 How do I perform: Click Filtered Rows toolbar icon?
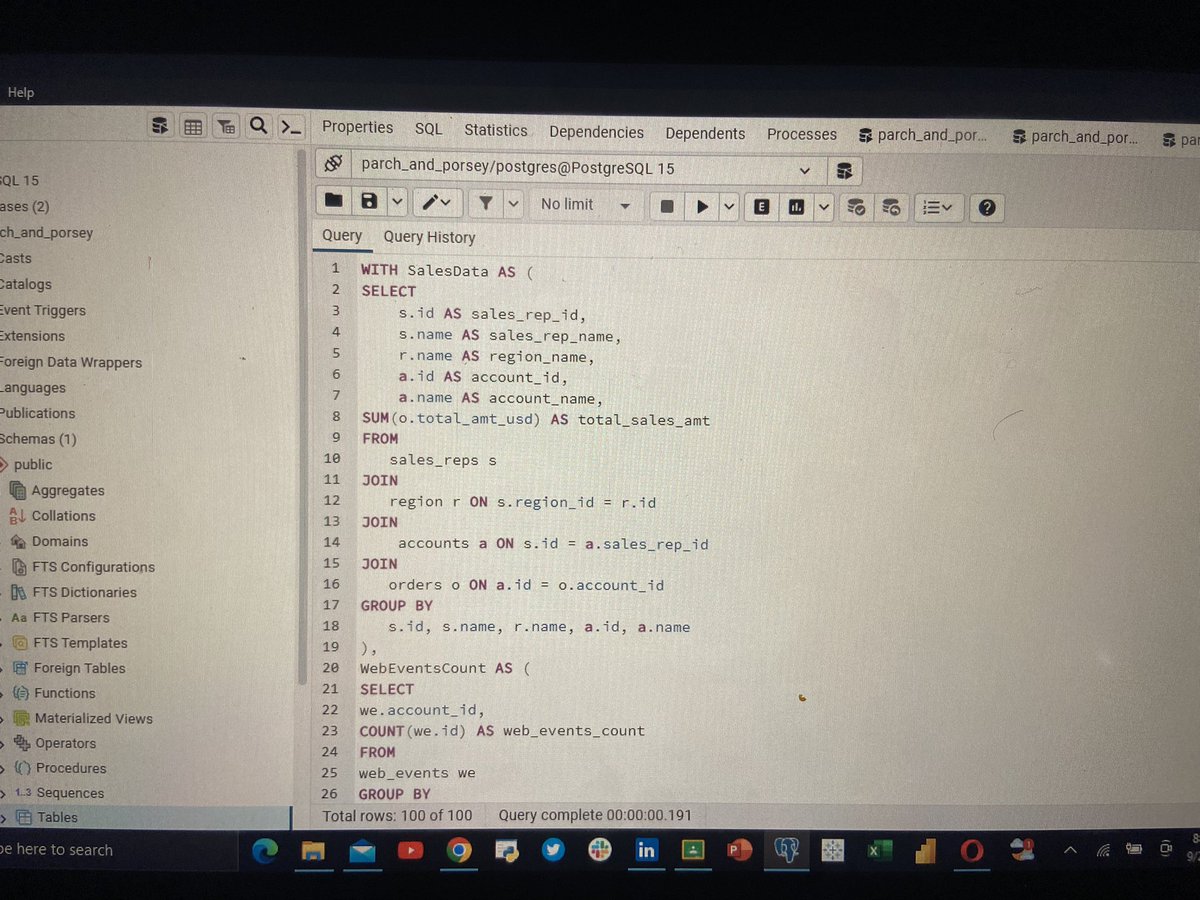pyautogui.click(x=226, y=126)
